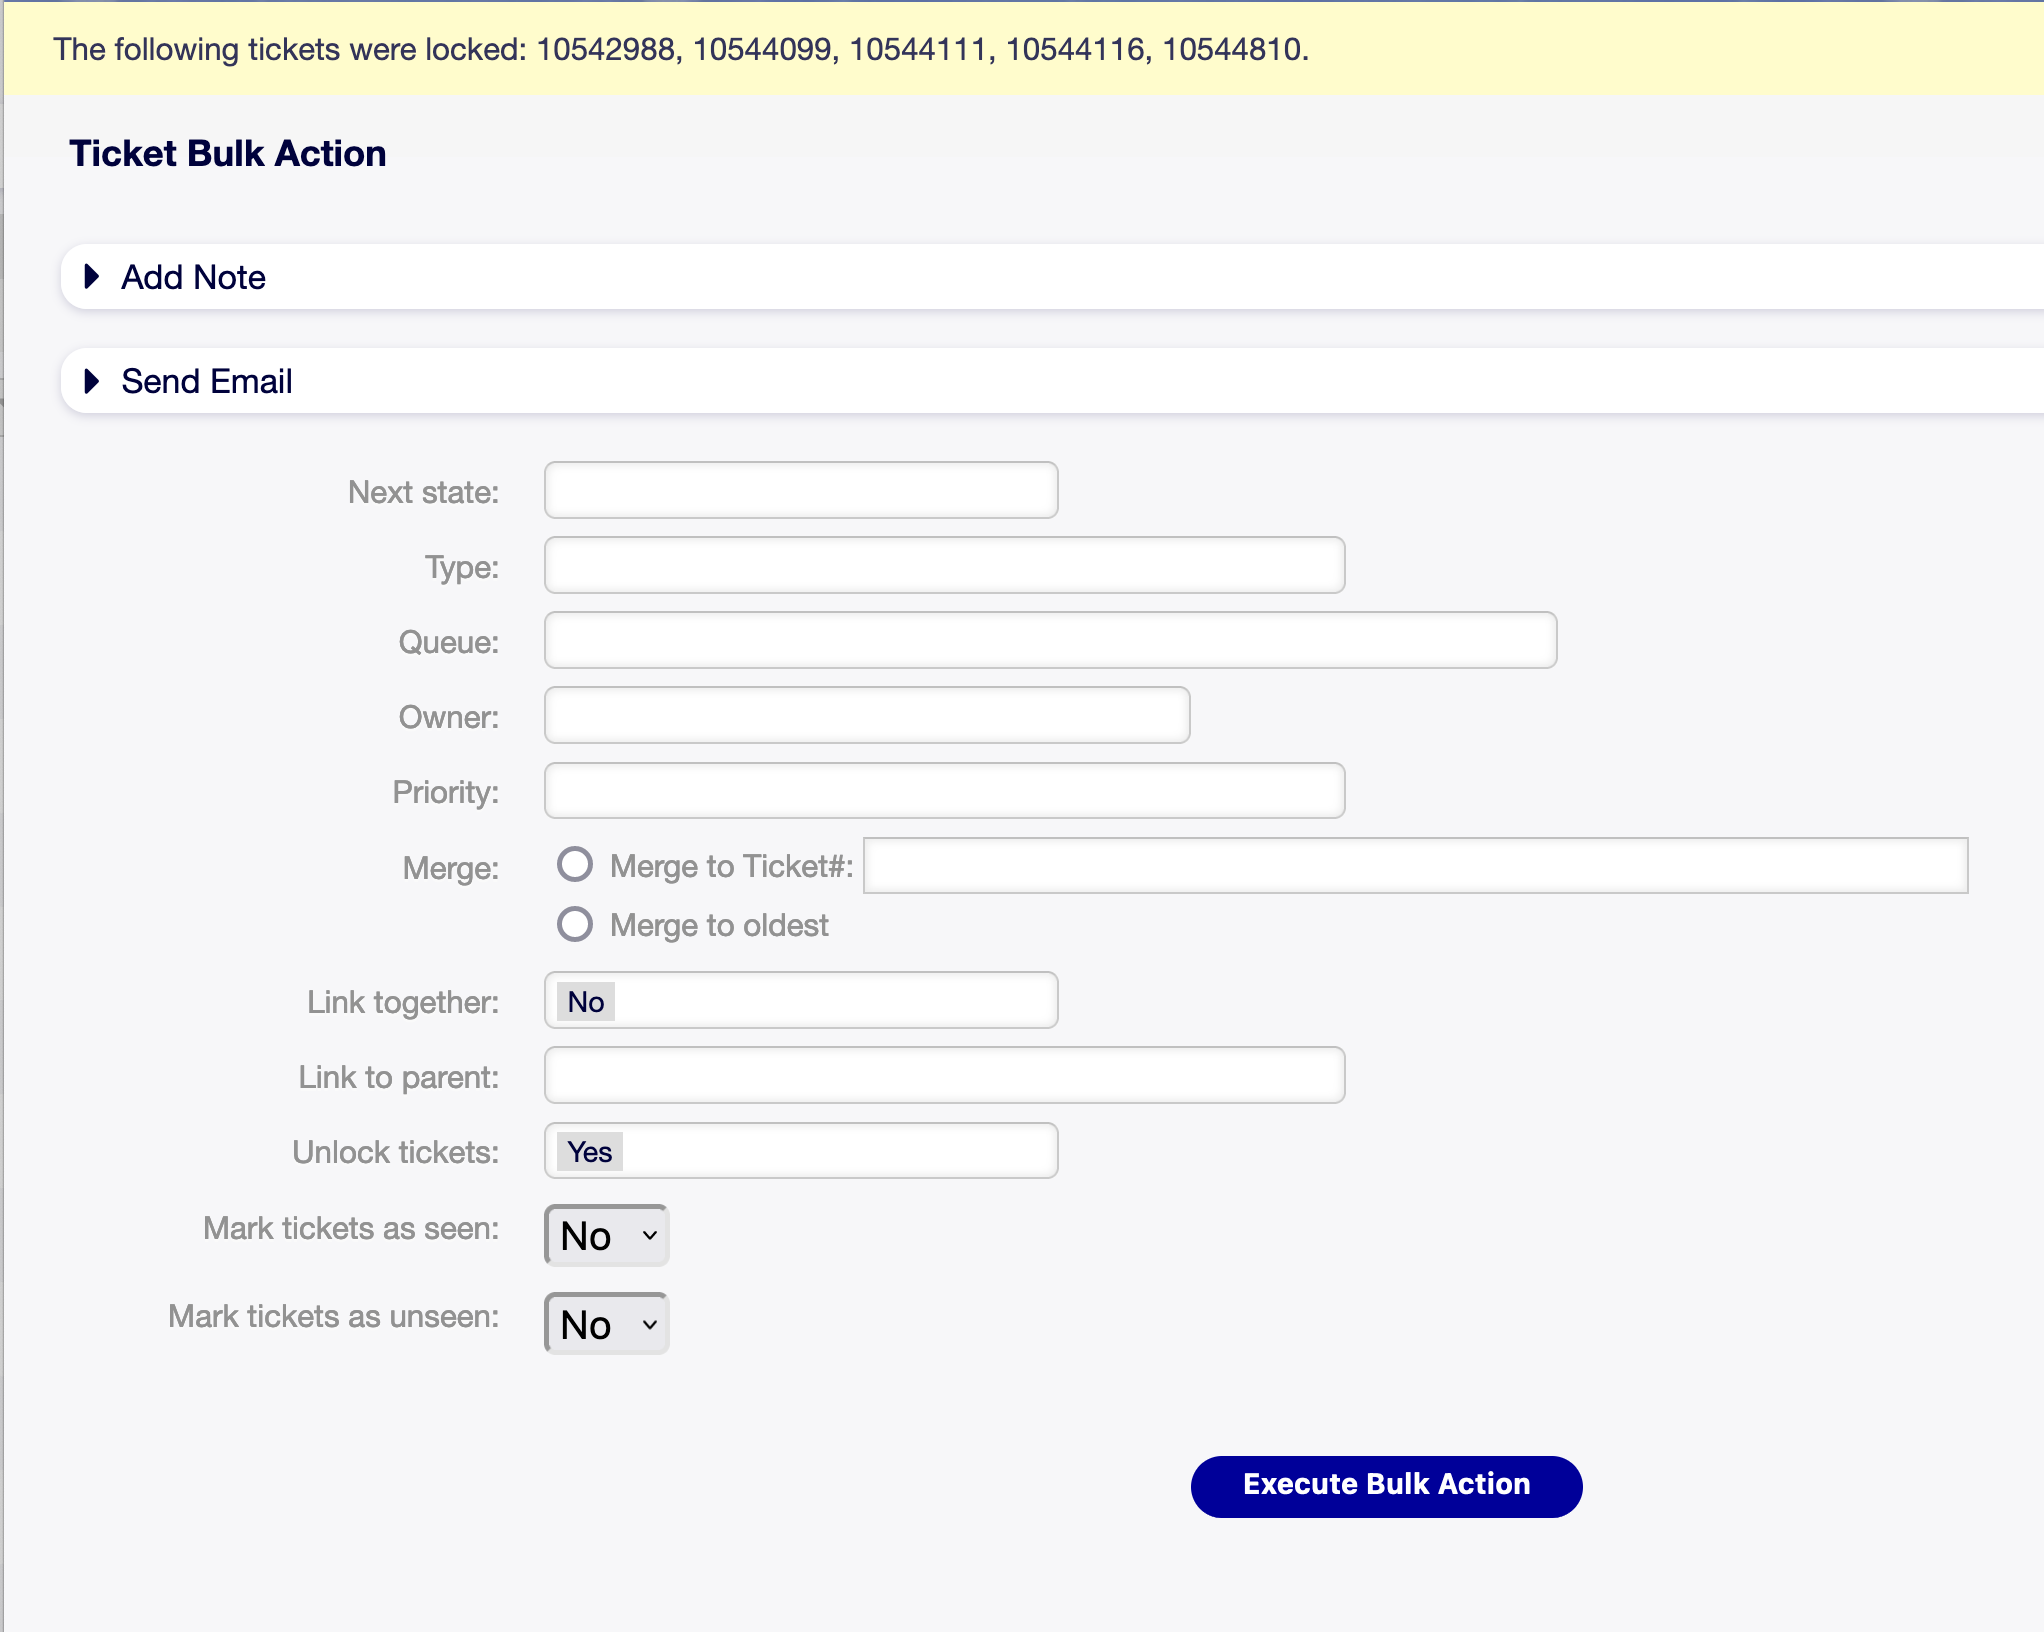Click the Merge to oldest label text
Viewport: 2044px width, 1632px height.
click(719, 925)
